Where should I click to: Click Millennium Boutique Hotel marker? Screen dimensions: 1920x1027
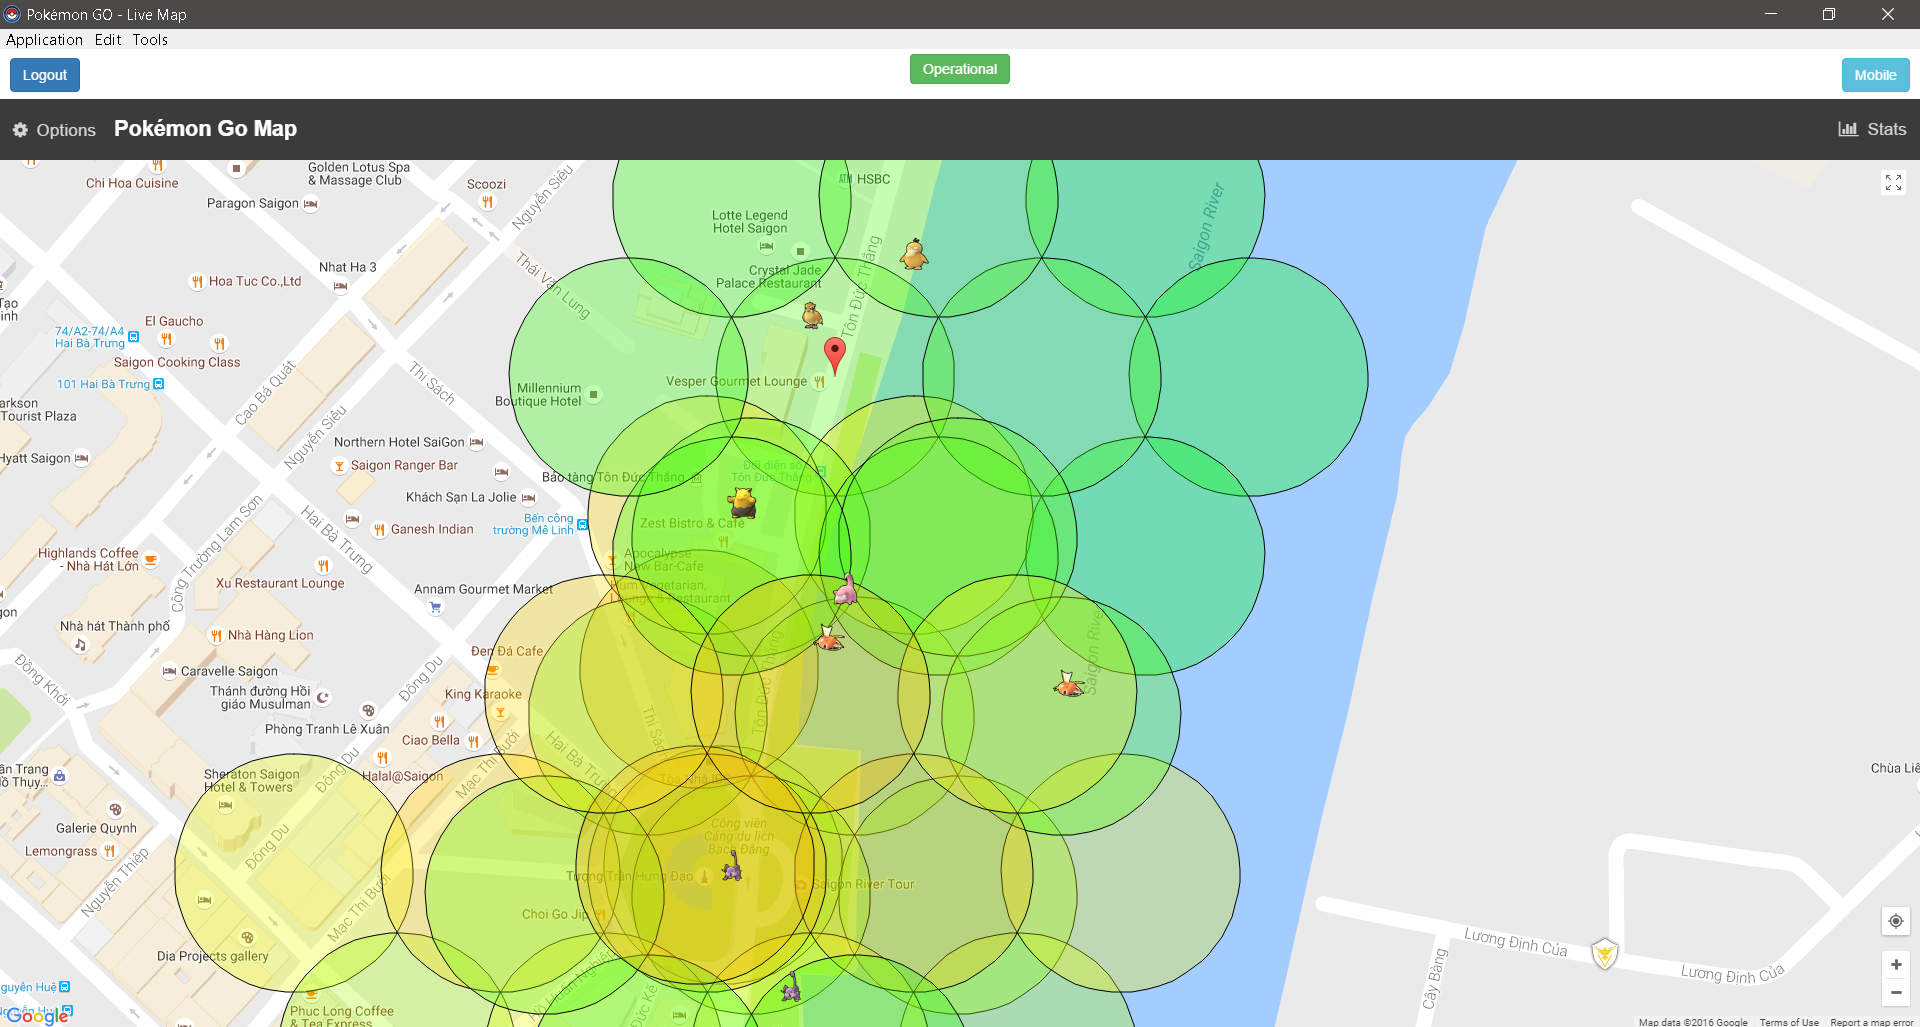pyautogui.click(x=594, y=395)
